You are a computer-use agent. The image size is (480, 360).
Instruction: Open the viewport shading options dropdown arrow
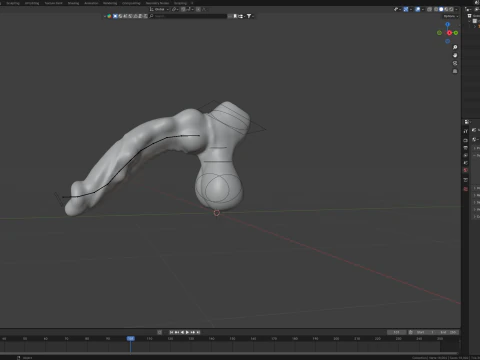456,9
